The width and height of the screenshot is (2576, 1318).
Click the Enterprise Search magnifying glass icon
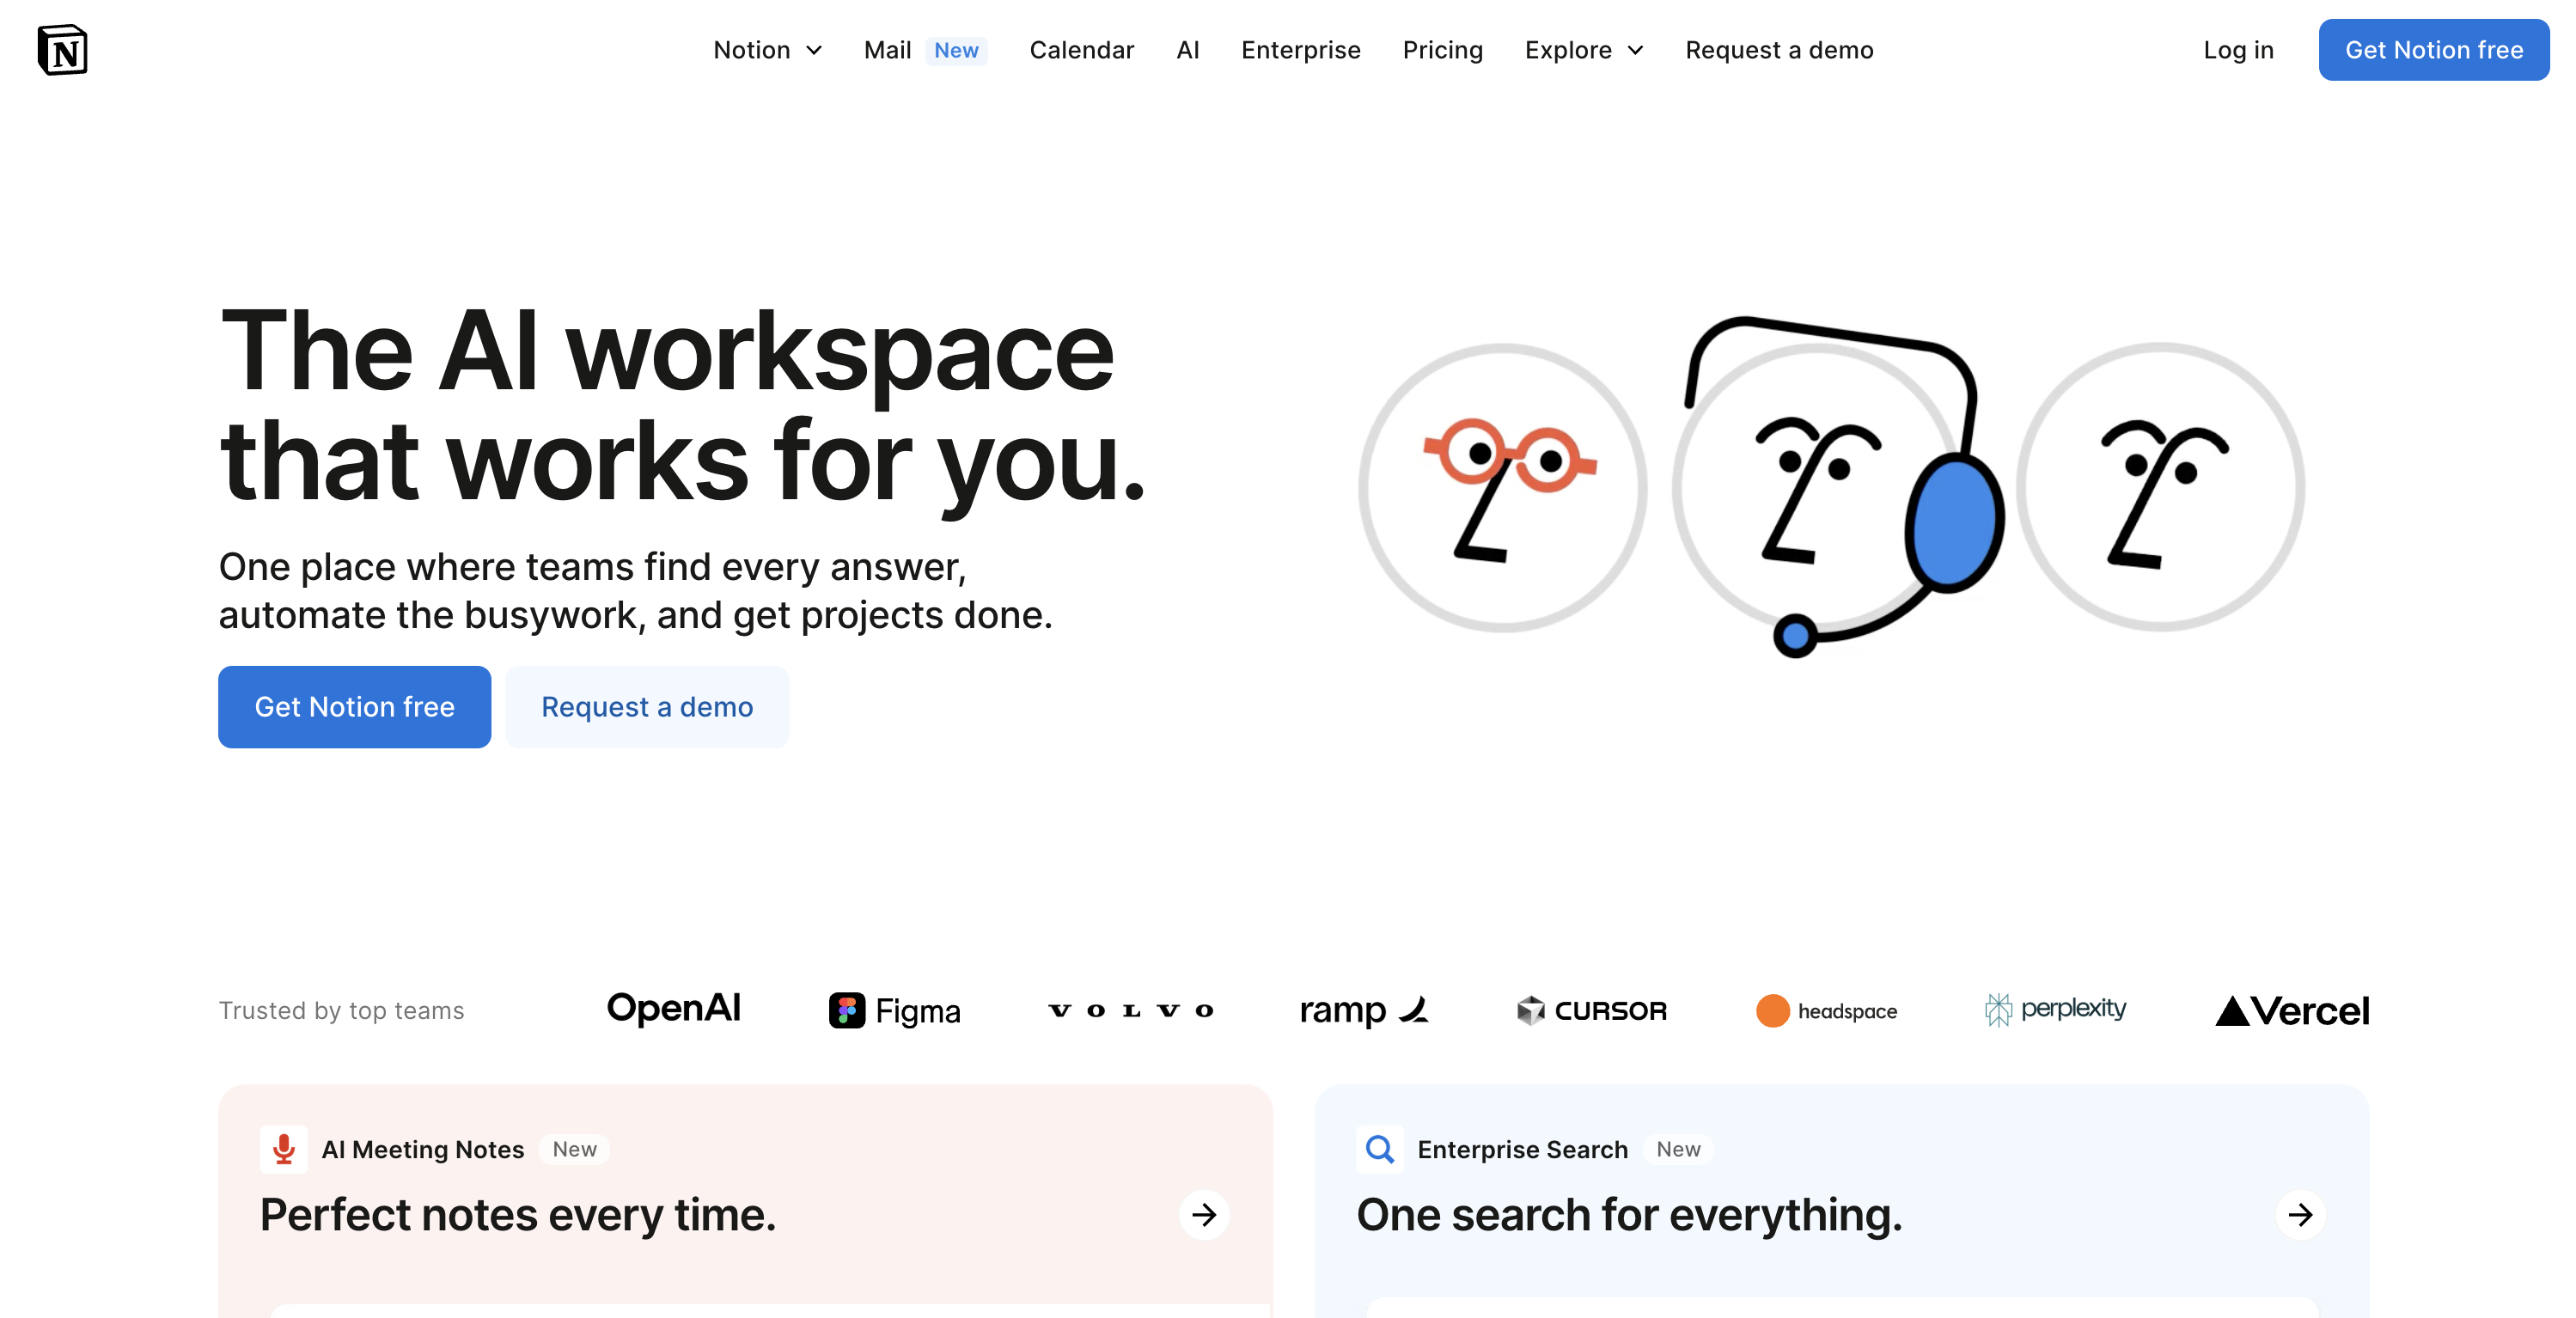pyautogui.click(x=1380, y=1149)
